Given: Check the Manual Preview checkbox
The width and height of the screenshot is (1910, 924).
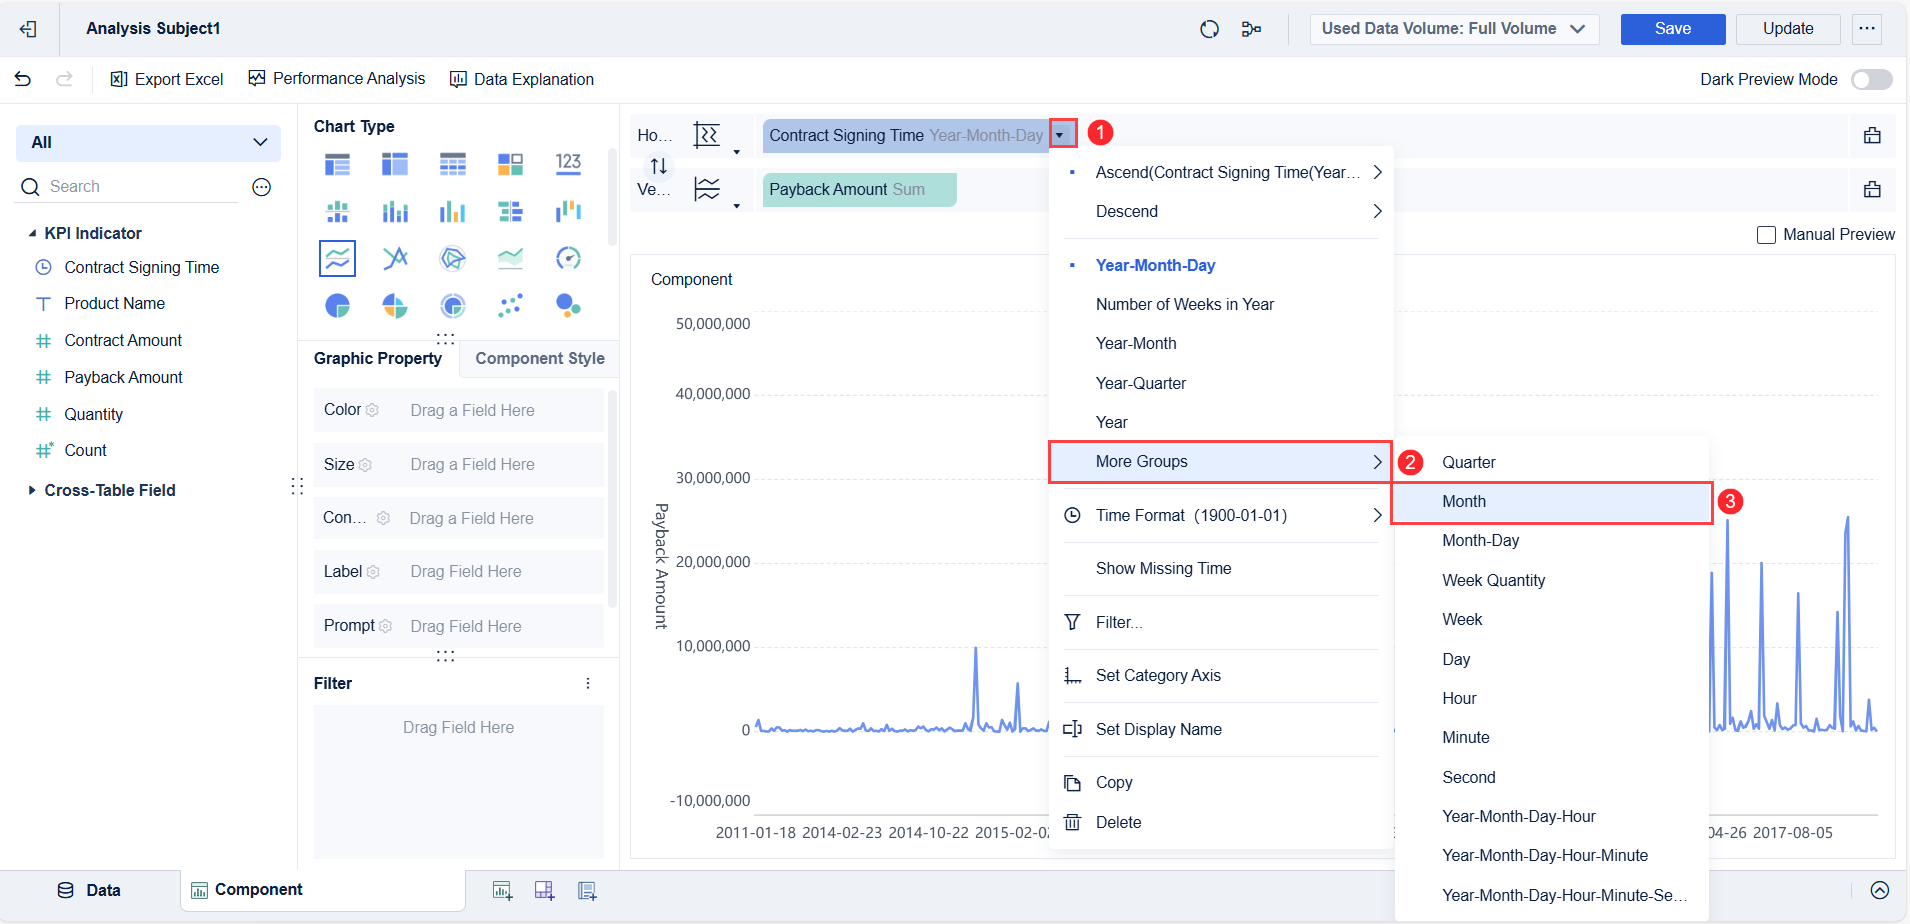Looking at the screenshot, I should click(x=1766, y=235).
